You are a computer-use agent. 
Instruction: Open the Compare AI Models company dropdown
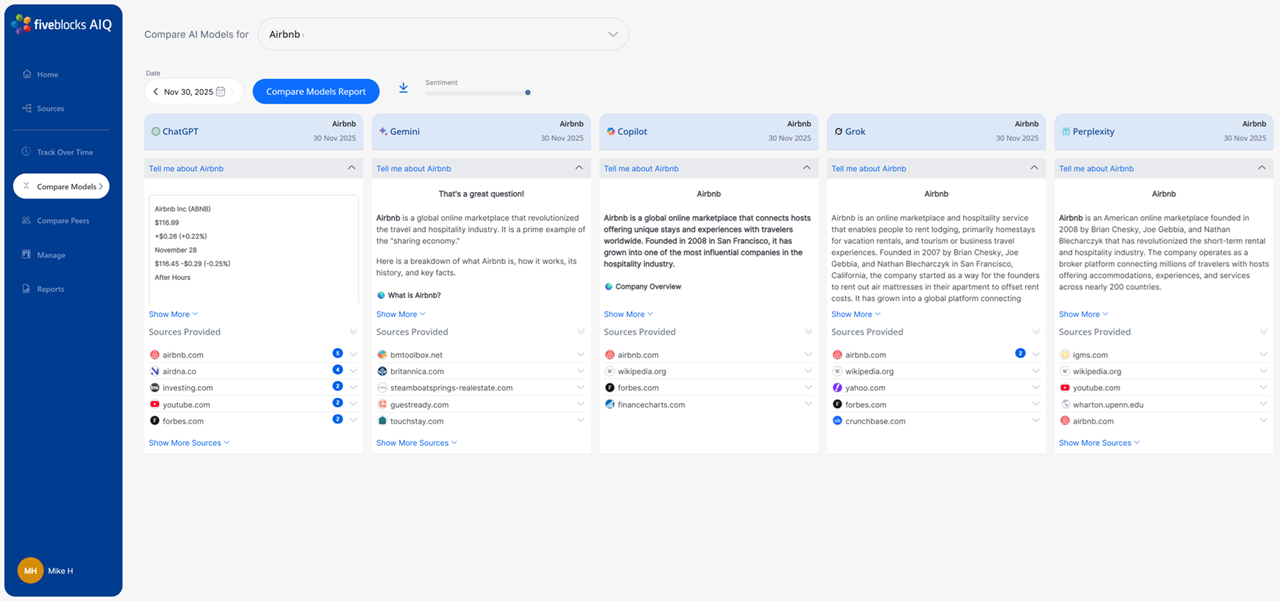pos(613,34)
